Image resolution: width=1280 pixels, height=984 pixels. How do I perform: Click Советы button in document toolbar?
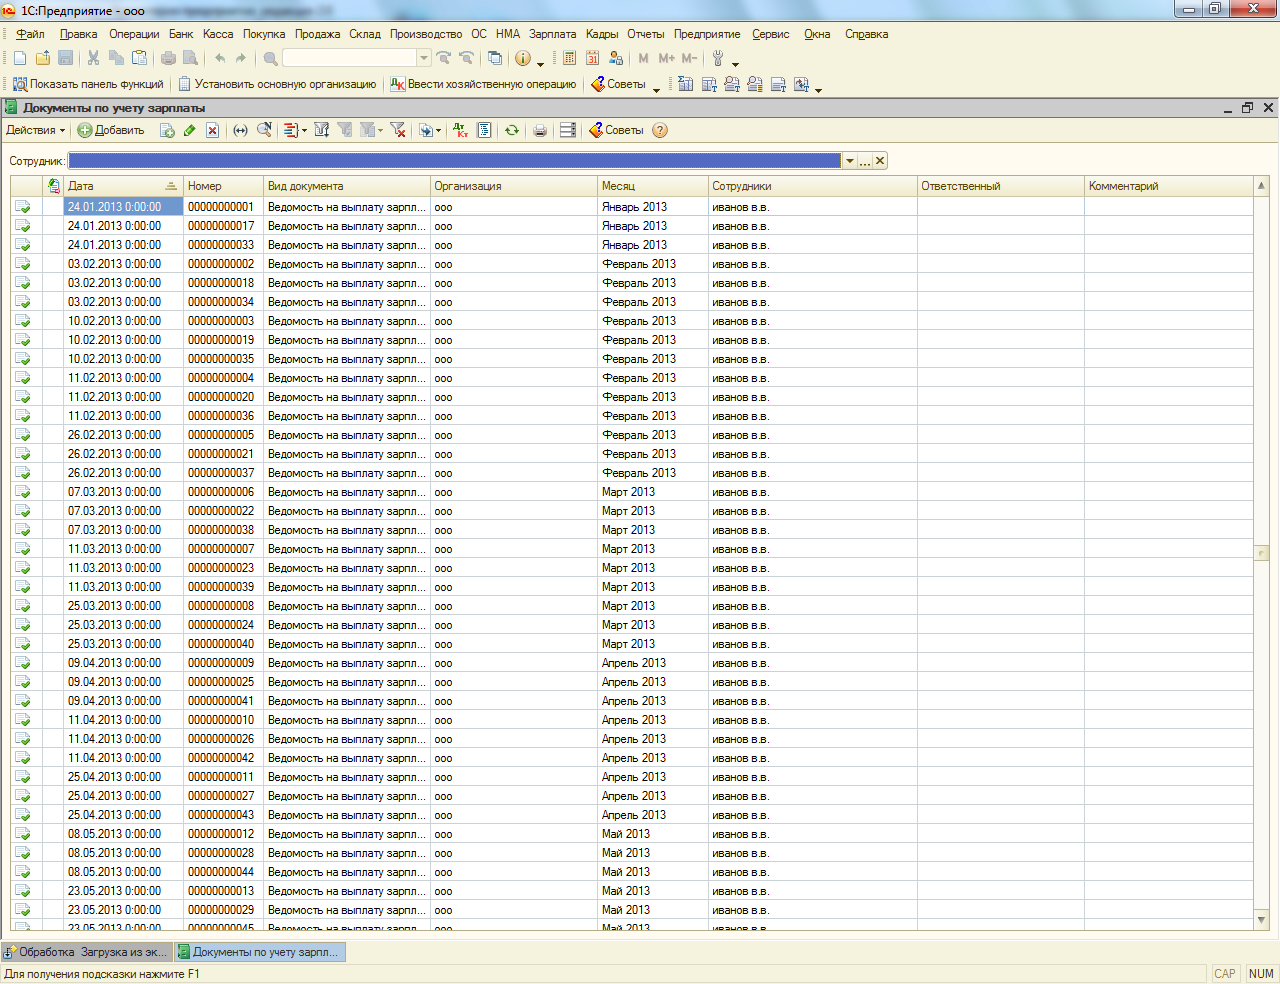click(616, 130)
